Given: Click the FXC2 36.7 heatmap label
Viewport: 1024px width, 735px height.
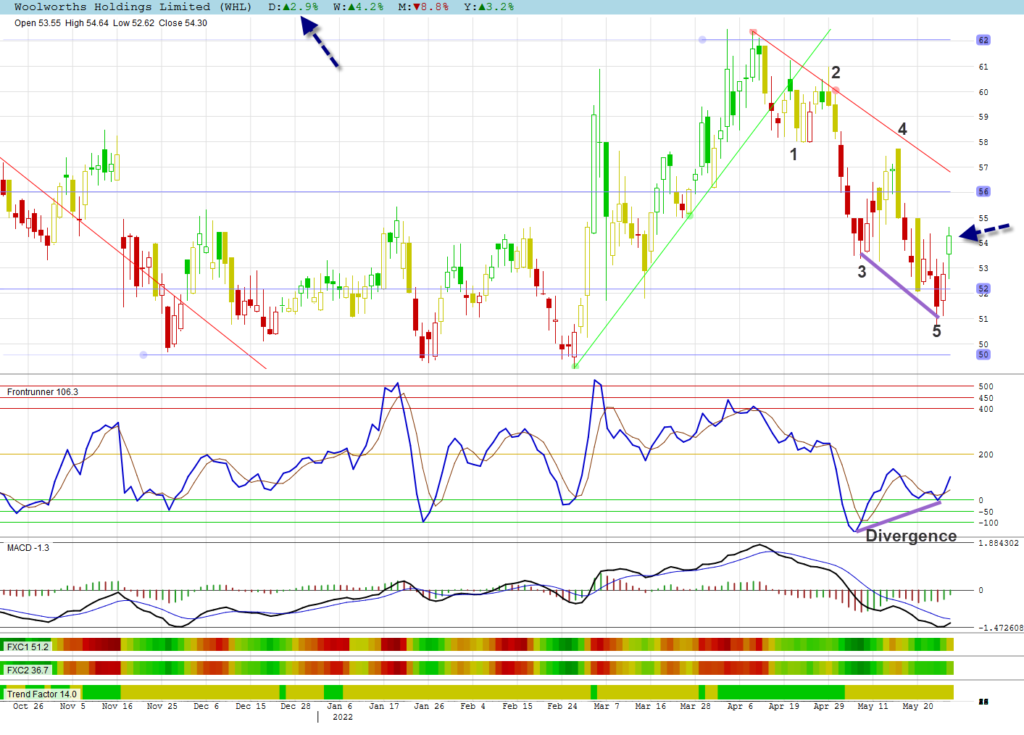Looking at the screenshot, I should 27,670.
